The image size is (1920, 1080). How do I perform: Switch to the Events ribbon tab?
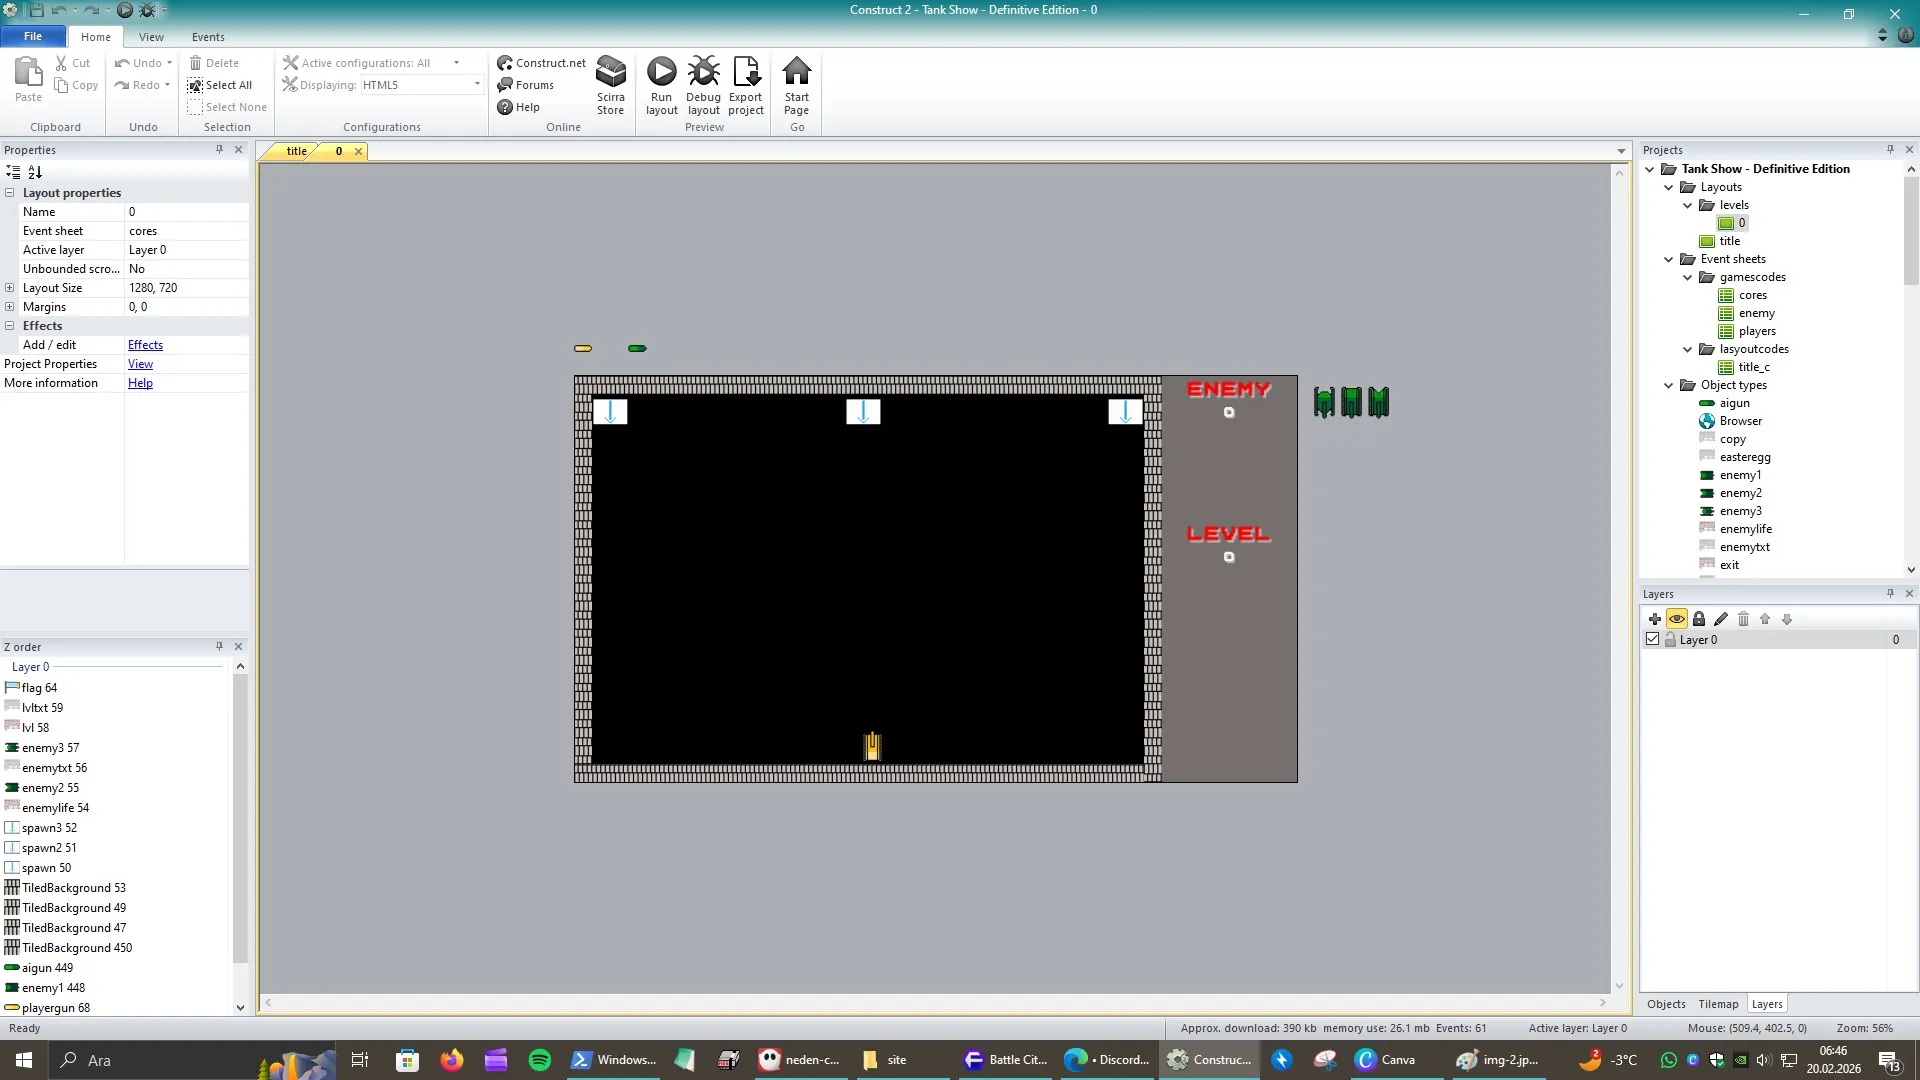pos(208,37)
